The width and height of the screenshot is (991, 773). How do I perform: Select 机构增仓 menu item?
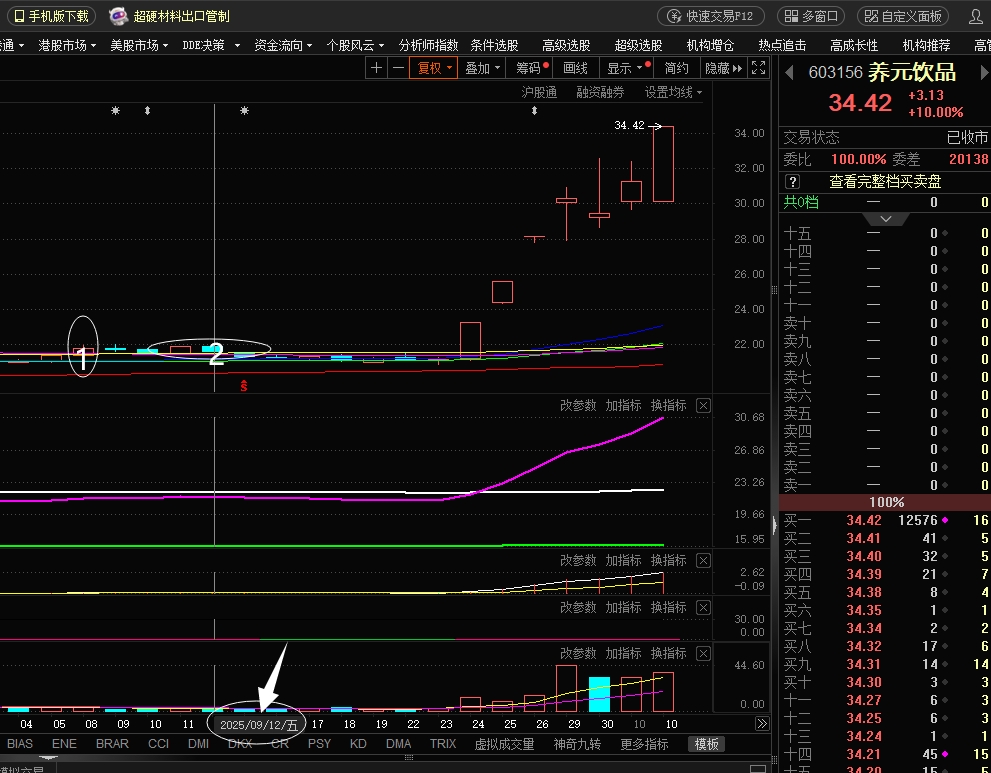click(x=710, y=46)
